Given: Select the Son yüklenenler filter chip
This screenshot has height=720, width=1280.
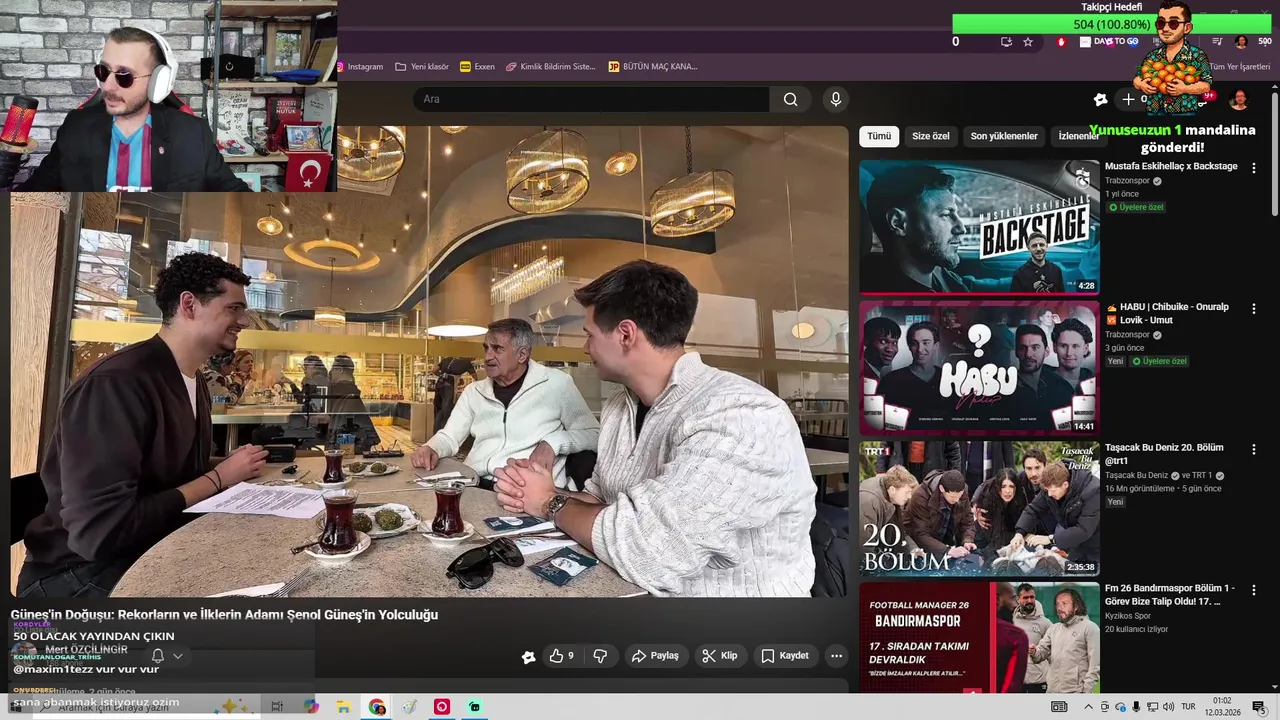Looking at the screenshot, I should [x=1004, y=136].
